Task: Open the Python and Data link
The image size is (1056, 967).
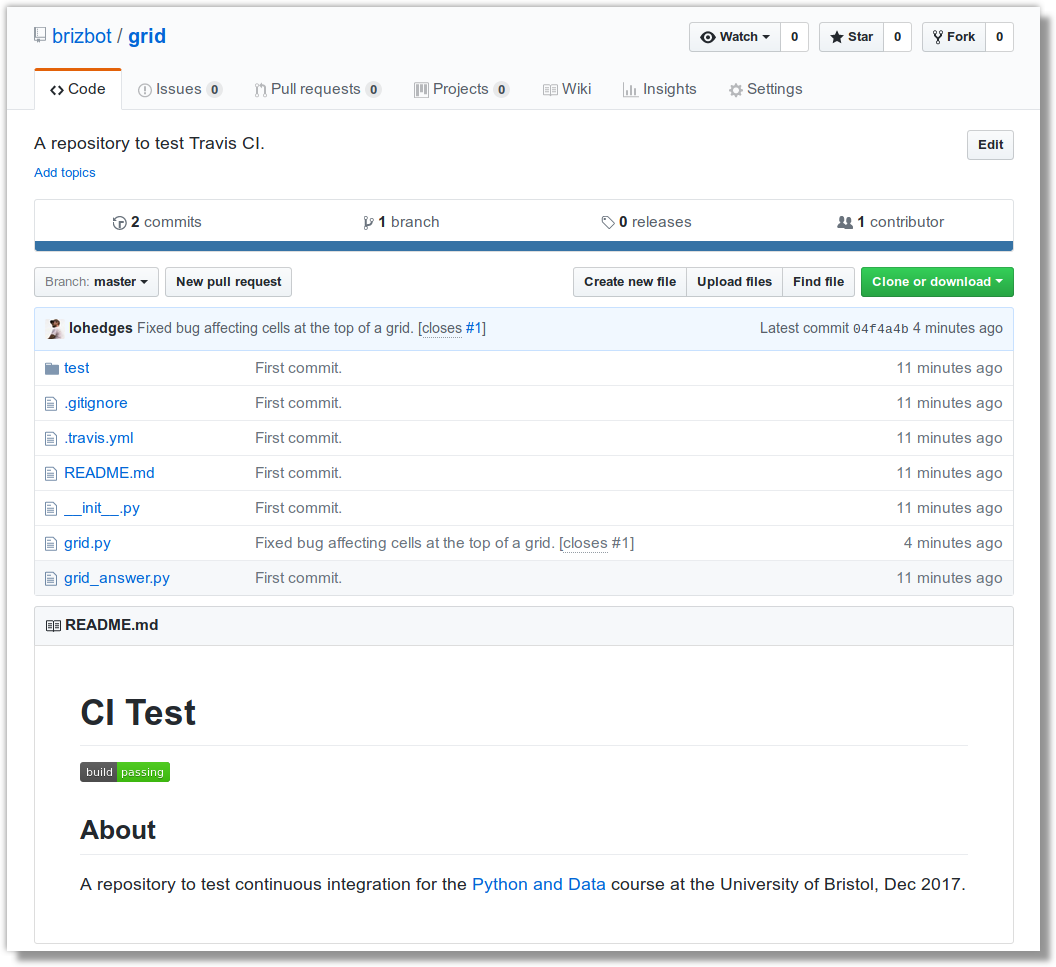Action: coord(538,884)
